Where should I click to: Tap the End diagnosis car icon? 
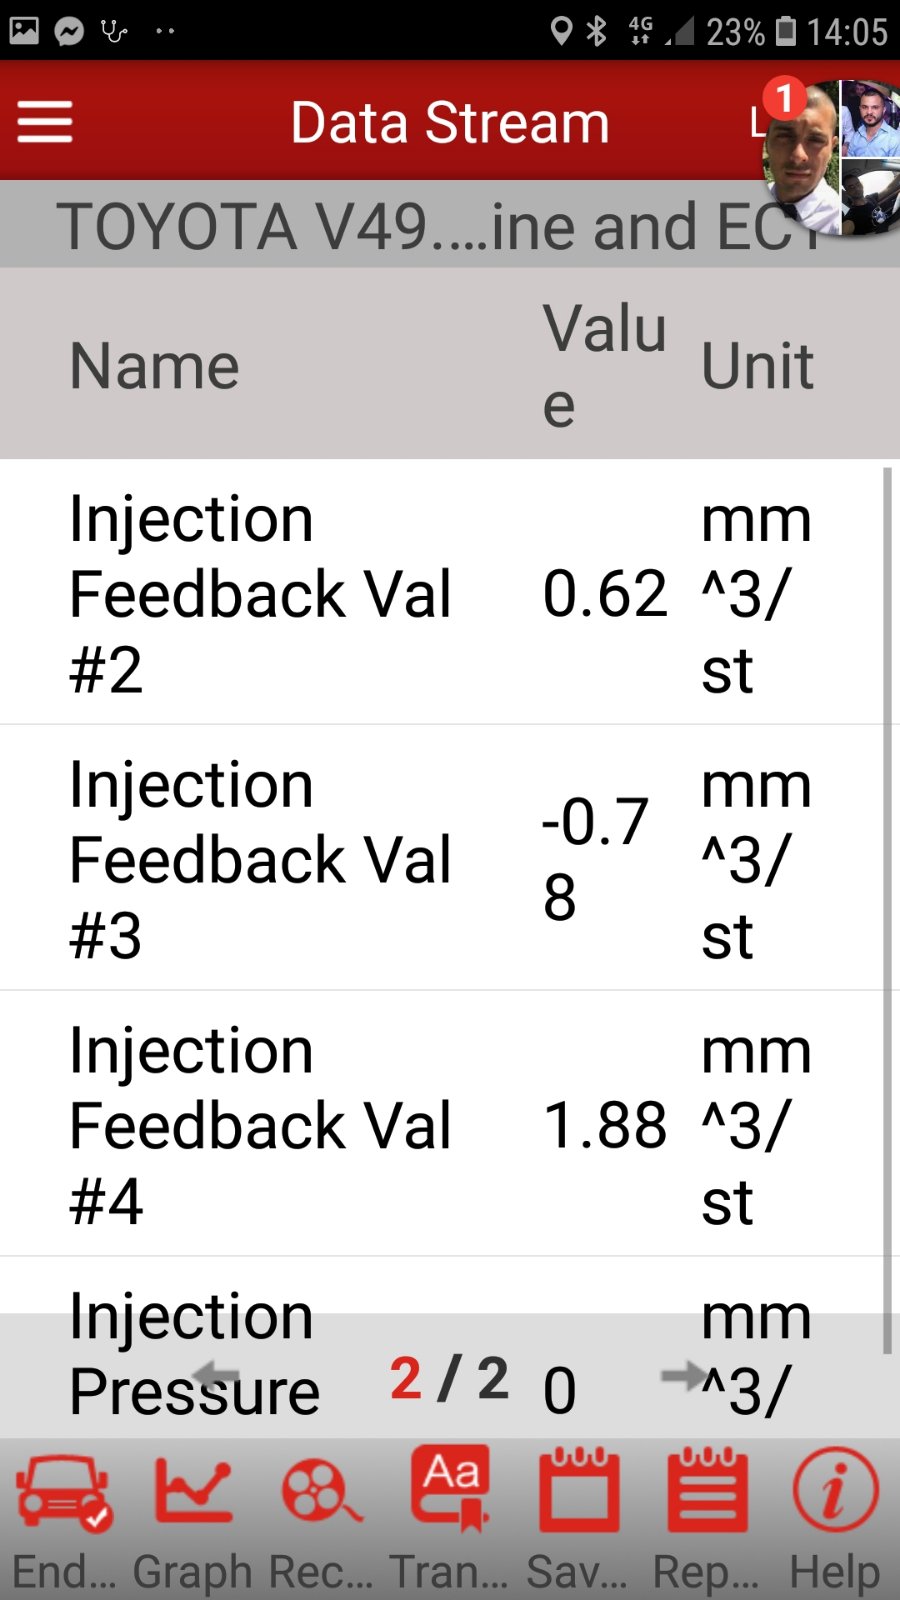64,1492
